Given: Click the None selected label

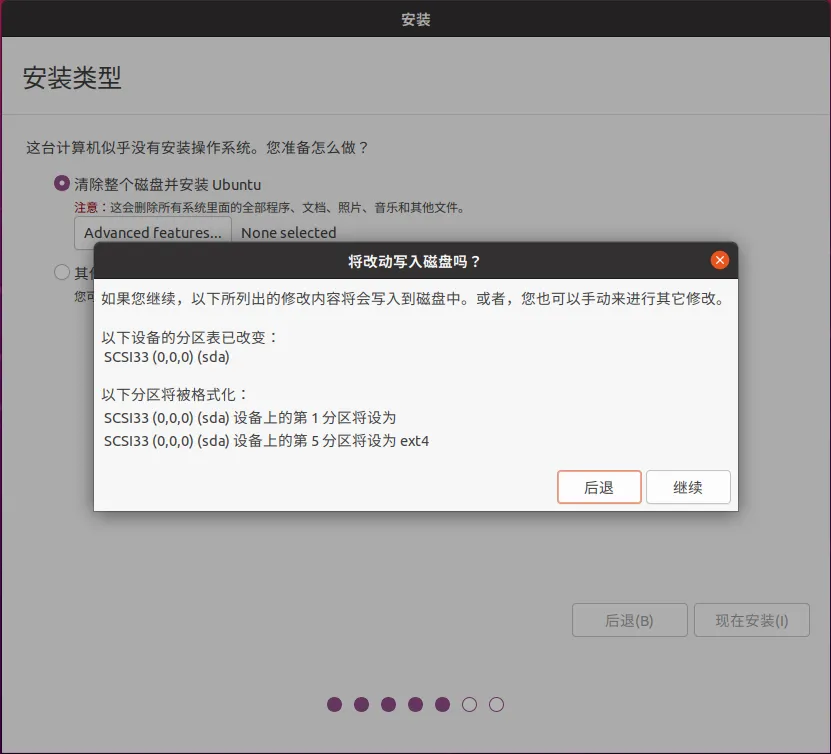Looking at the screenshot, I should (x=288, y=233).
